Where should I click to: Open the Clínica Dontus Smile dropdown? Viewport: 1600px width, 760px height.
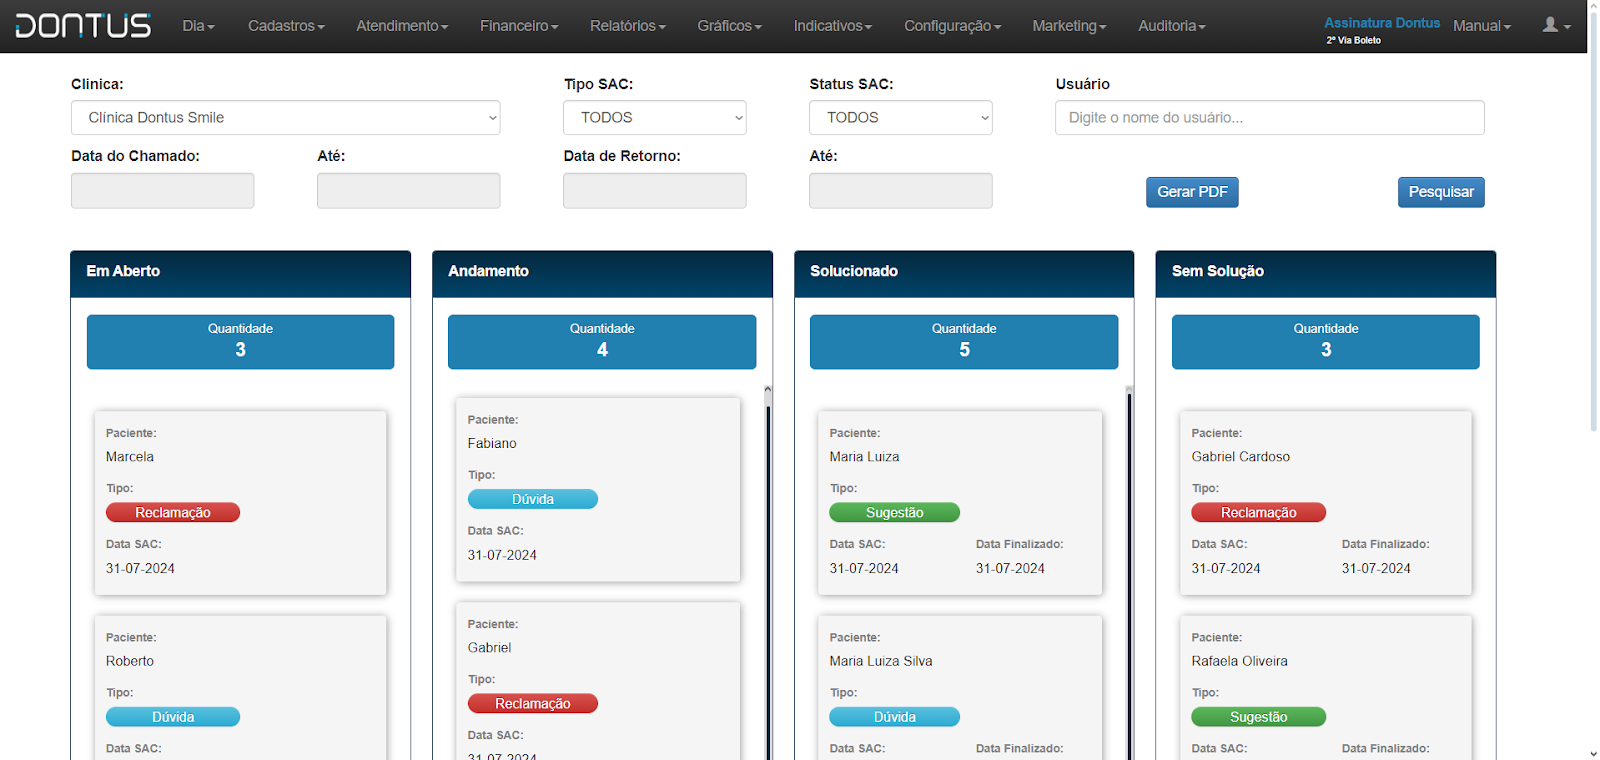[285, 117]
